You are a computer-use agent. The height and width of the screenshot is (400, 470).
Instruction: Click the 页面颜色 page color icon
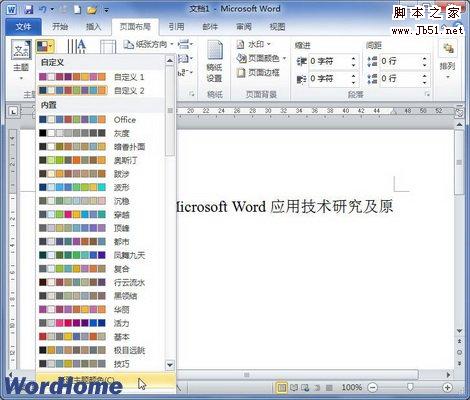click(241, 59)
